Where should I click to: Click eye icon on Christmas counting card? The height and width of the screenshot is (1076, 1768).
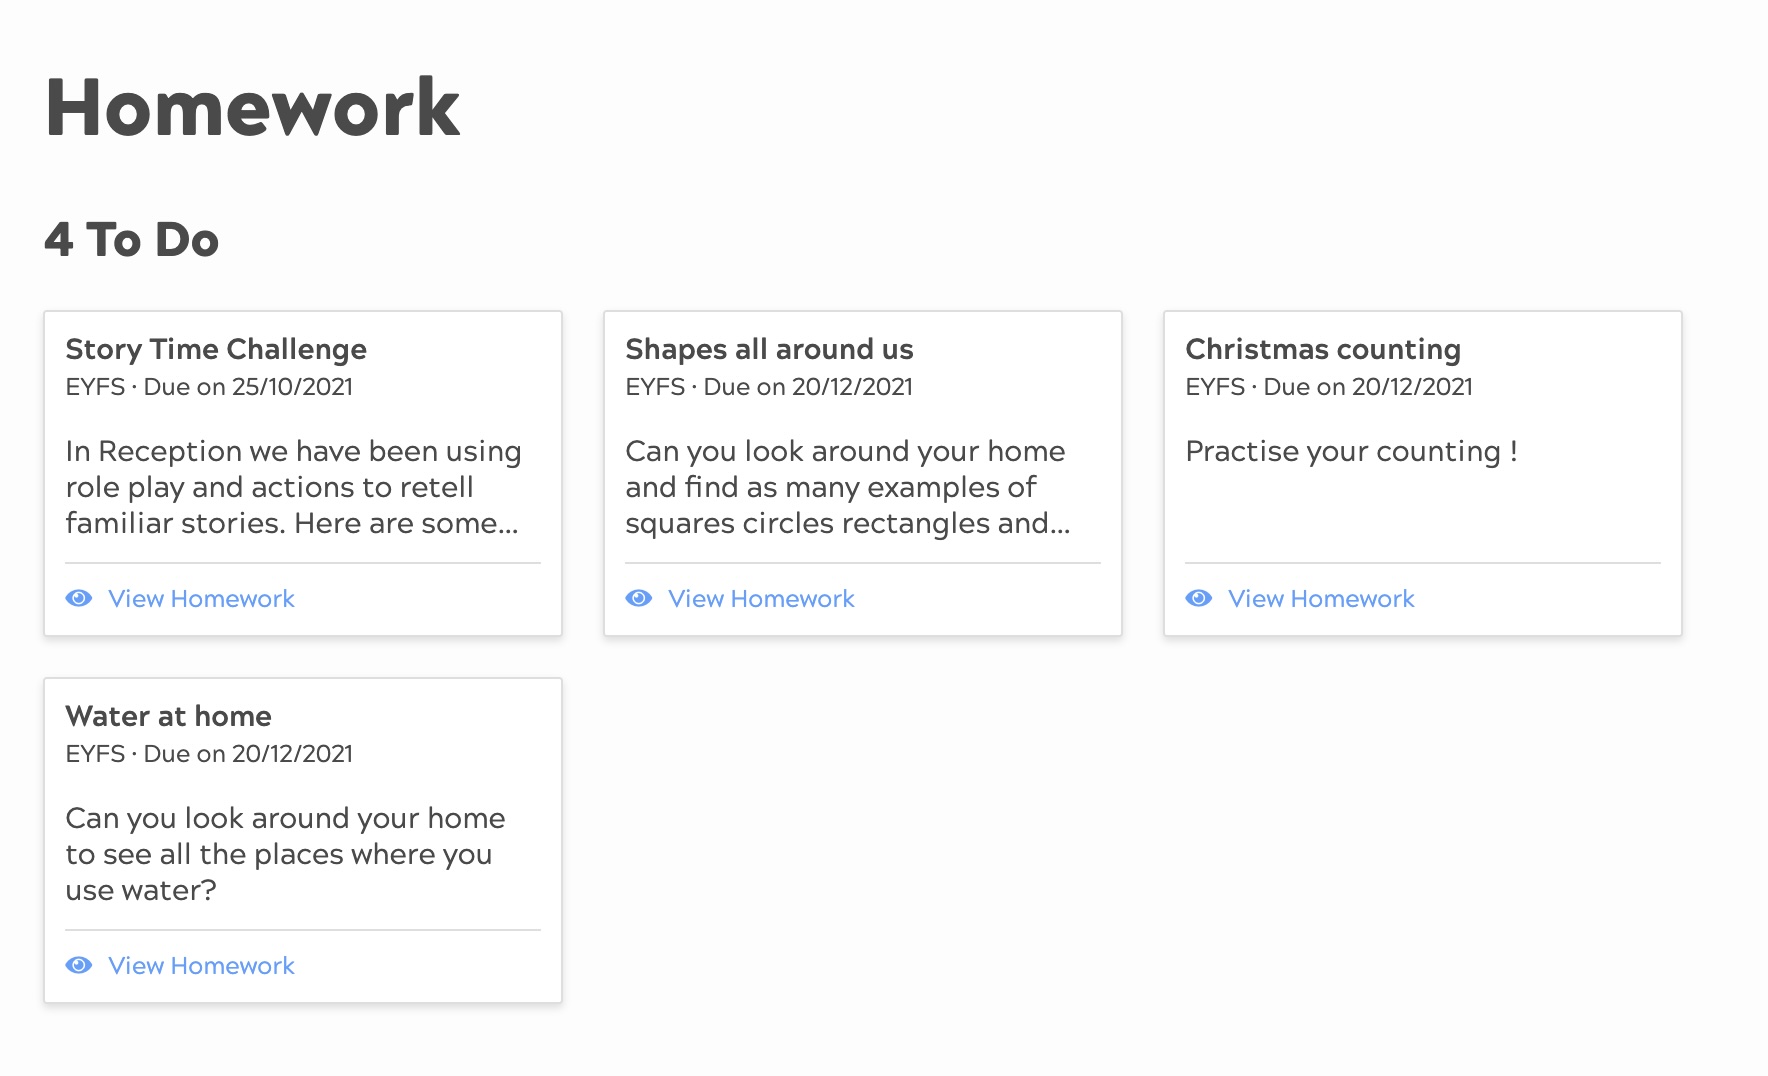(1199, 598)
